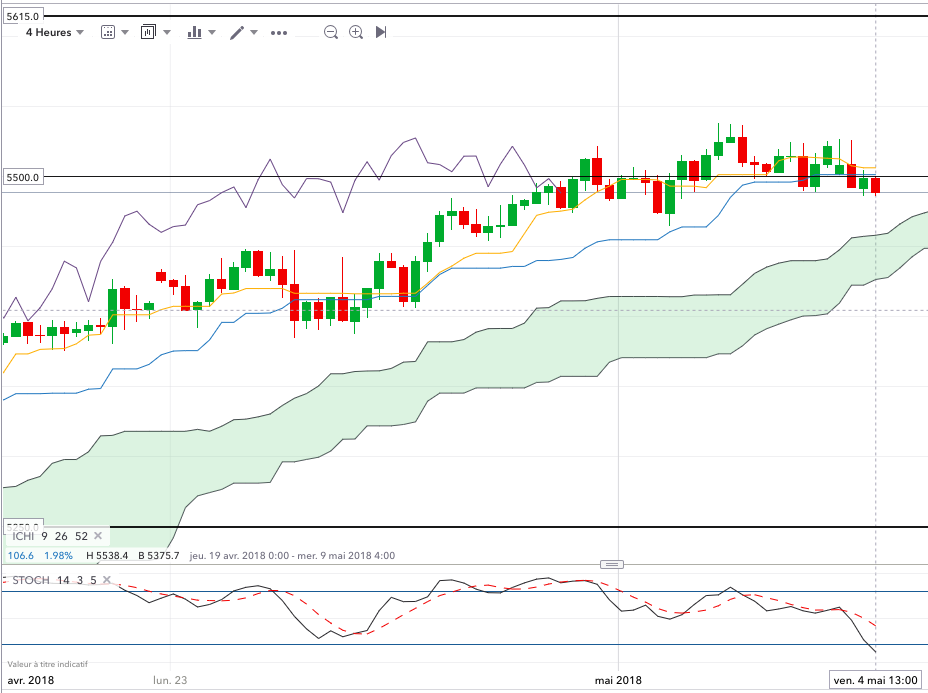Screen dimensions: 928x693
Task: Select the 5250.0 price level label
Action: pos(23,526)
